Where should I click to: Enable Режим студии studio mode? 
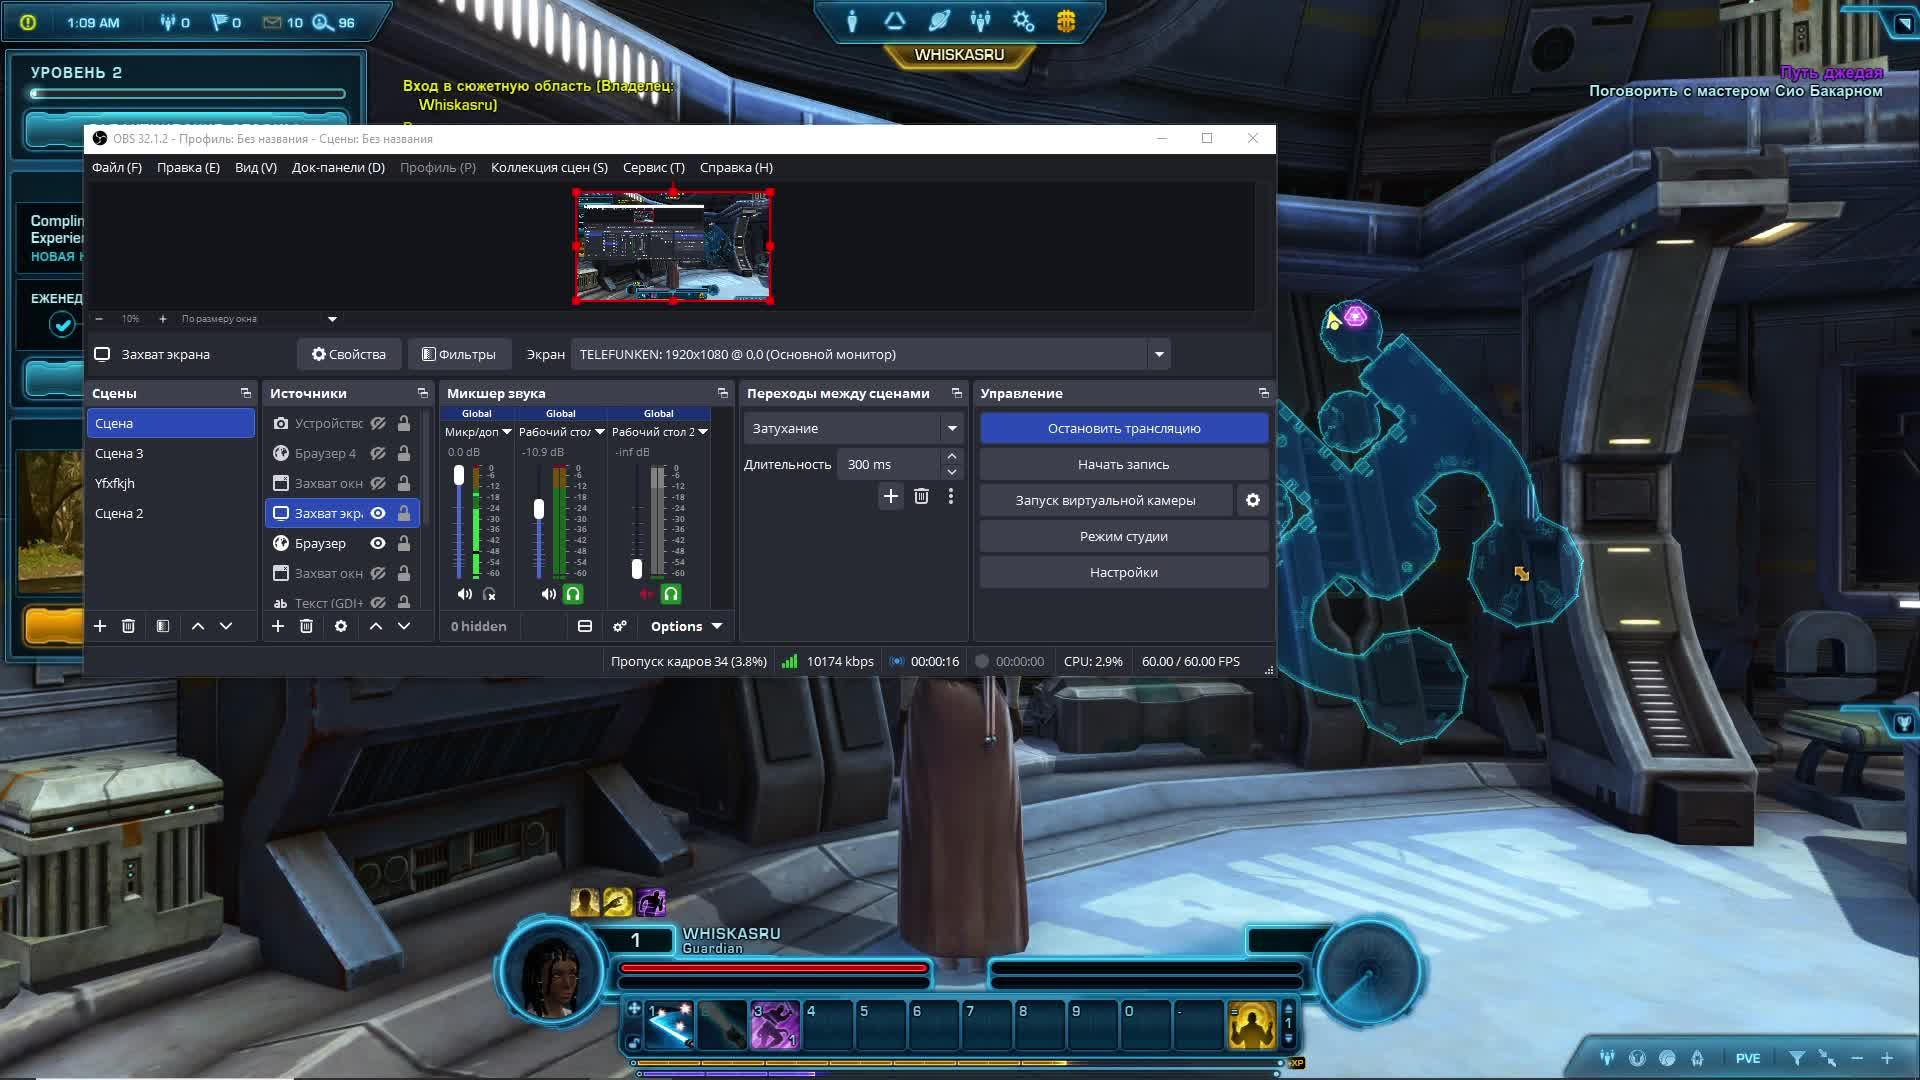click(1124, 536)
